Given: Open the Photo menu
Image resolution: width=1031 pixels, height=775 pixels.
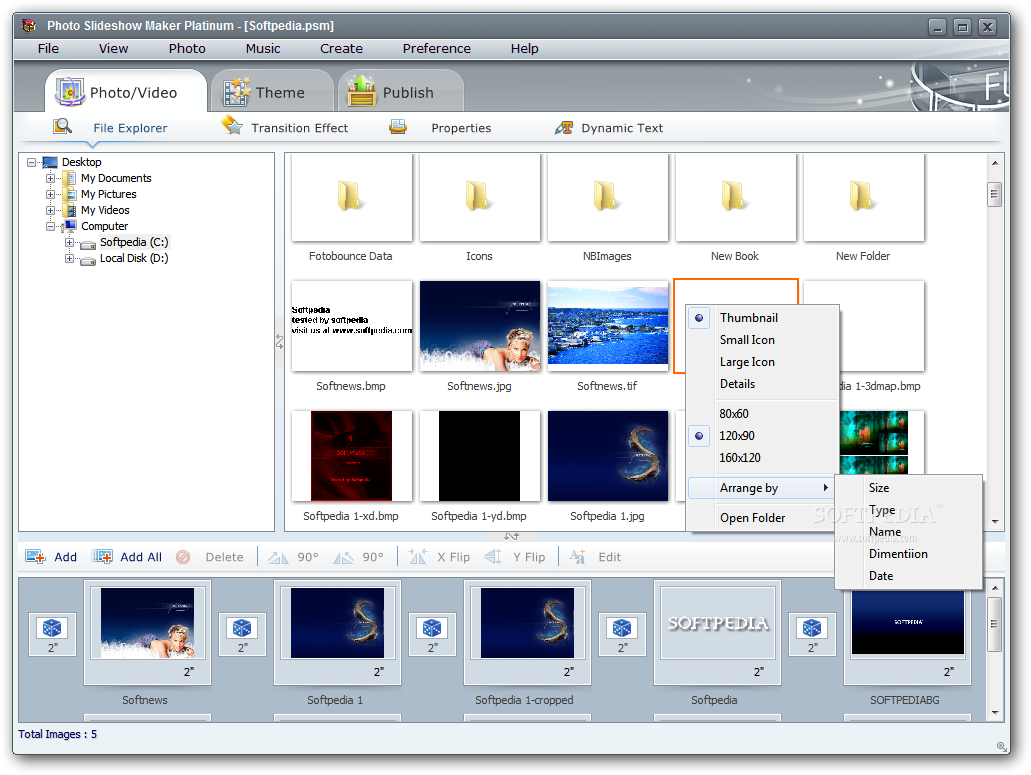Looking at the screenshot, I should [x=187, y=49].
